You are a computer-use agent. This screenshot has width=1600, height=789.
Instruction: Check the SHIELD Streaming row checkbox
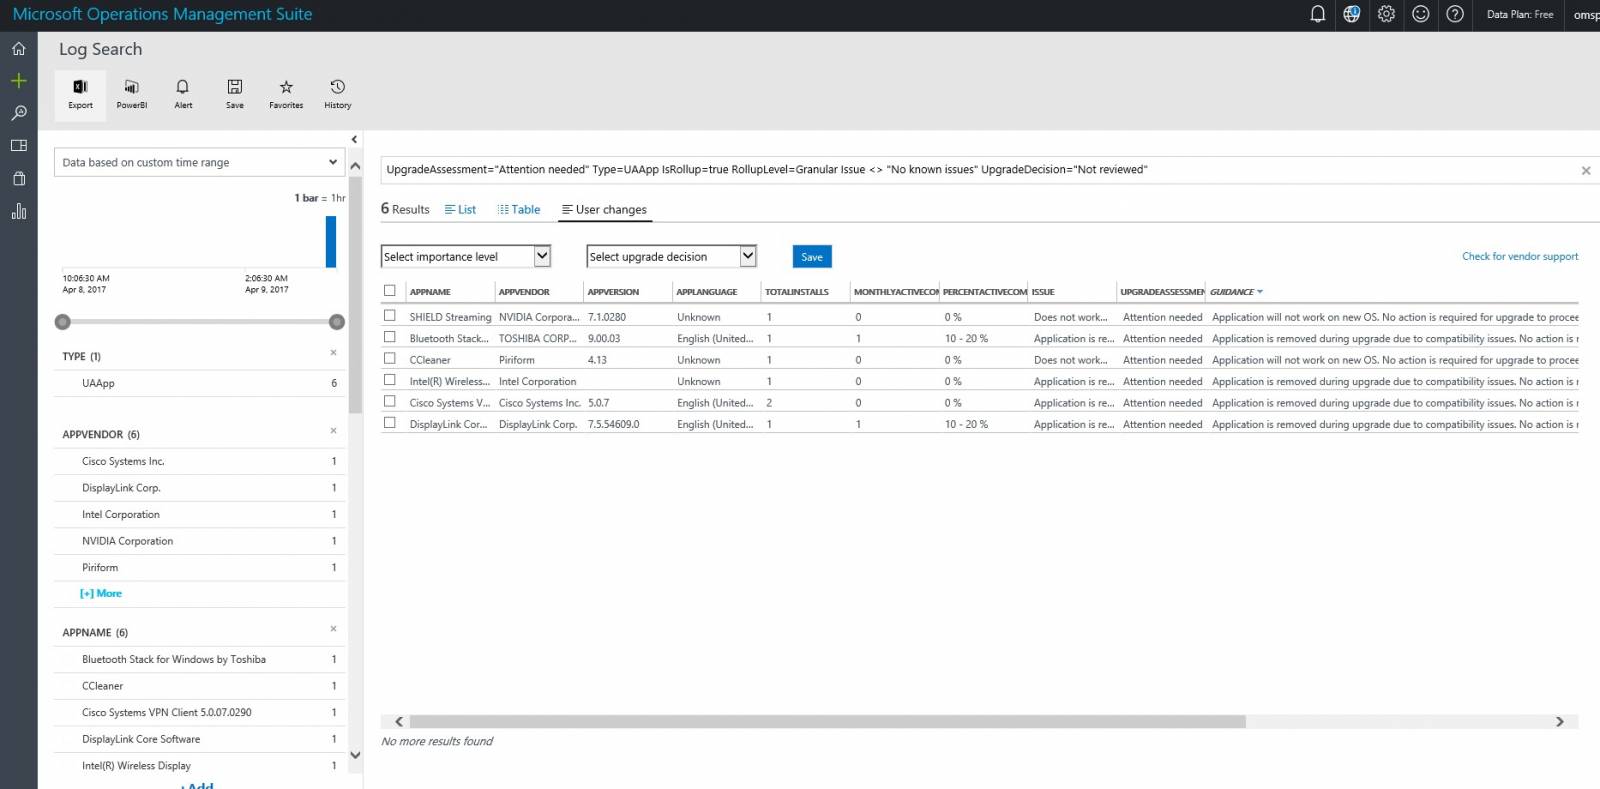tap(390, 316)
